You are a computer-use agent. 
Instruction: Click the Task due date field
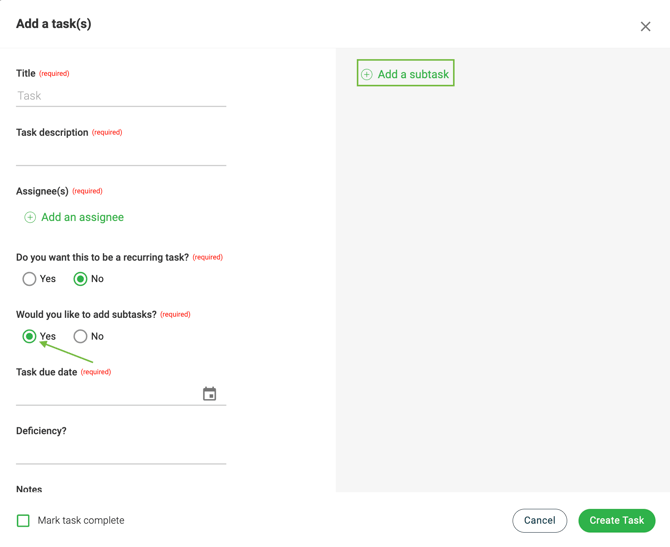click(x=121, y=394)
